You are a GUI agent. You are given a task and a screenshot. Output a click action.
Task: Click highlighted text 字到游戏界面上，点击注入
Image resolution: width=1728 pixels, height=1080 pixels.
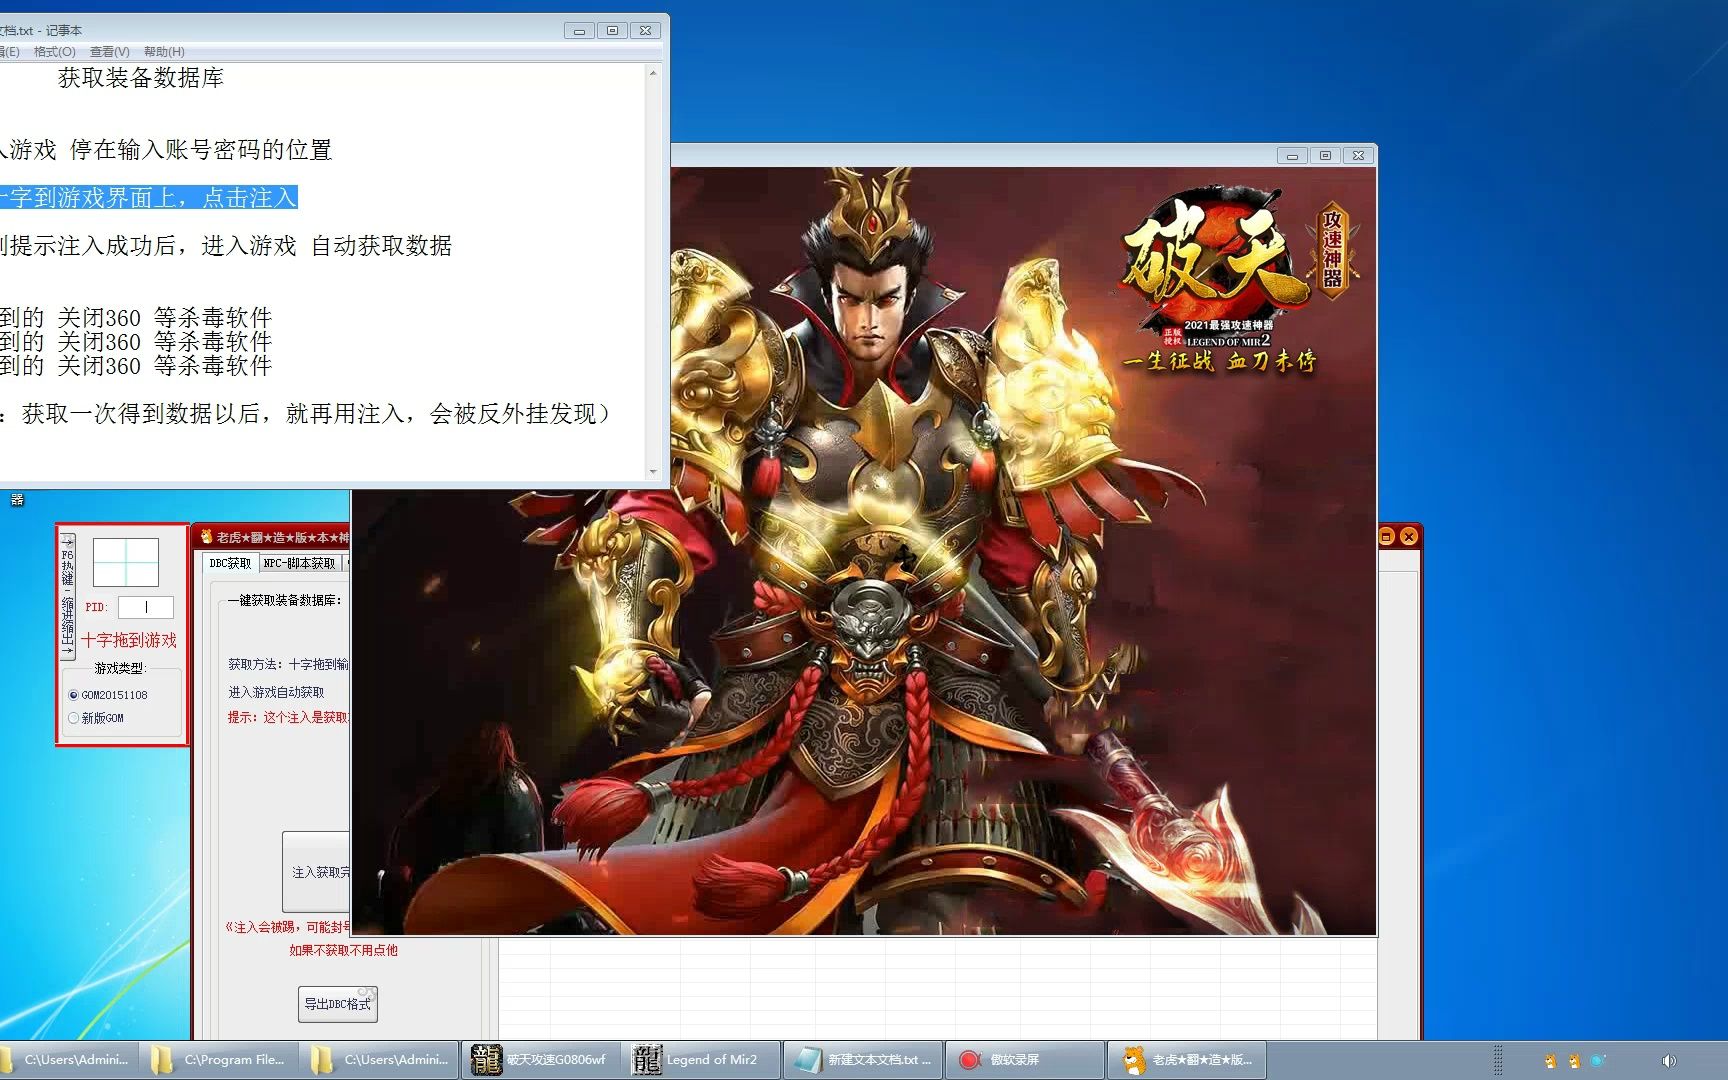(x=148, y=198)
